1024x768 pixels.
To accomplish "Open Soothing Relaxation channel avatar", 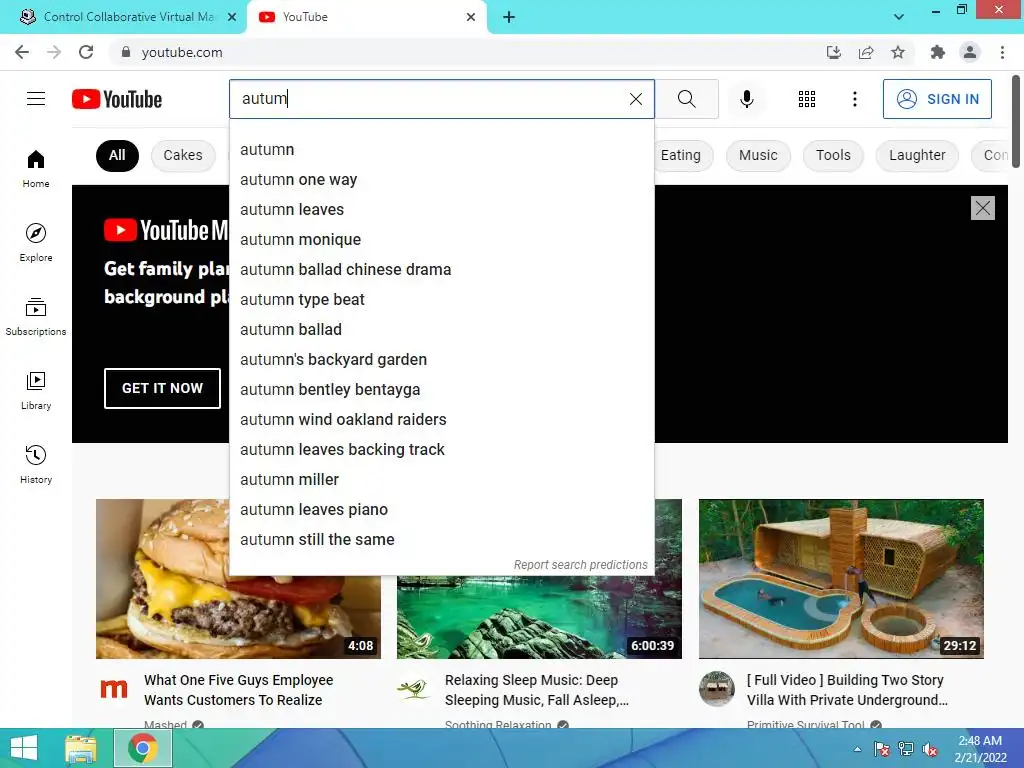I will click(415, 688).
